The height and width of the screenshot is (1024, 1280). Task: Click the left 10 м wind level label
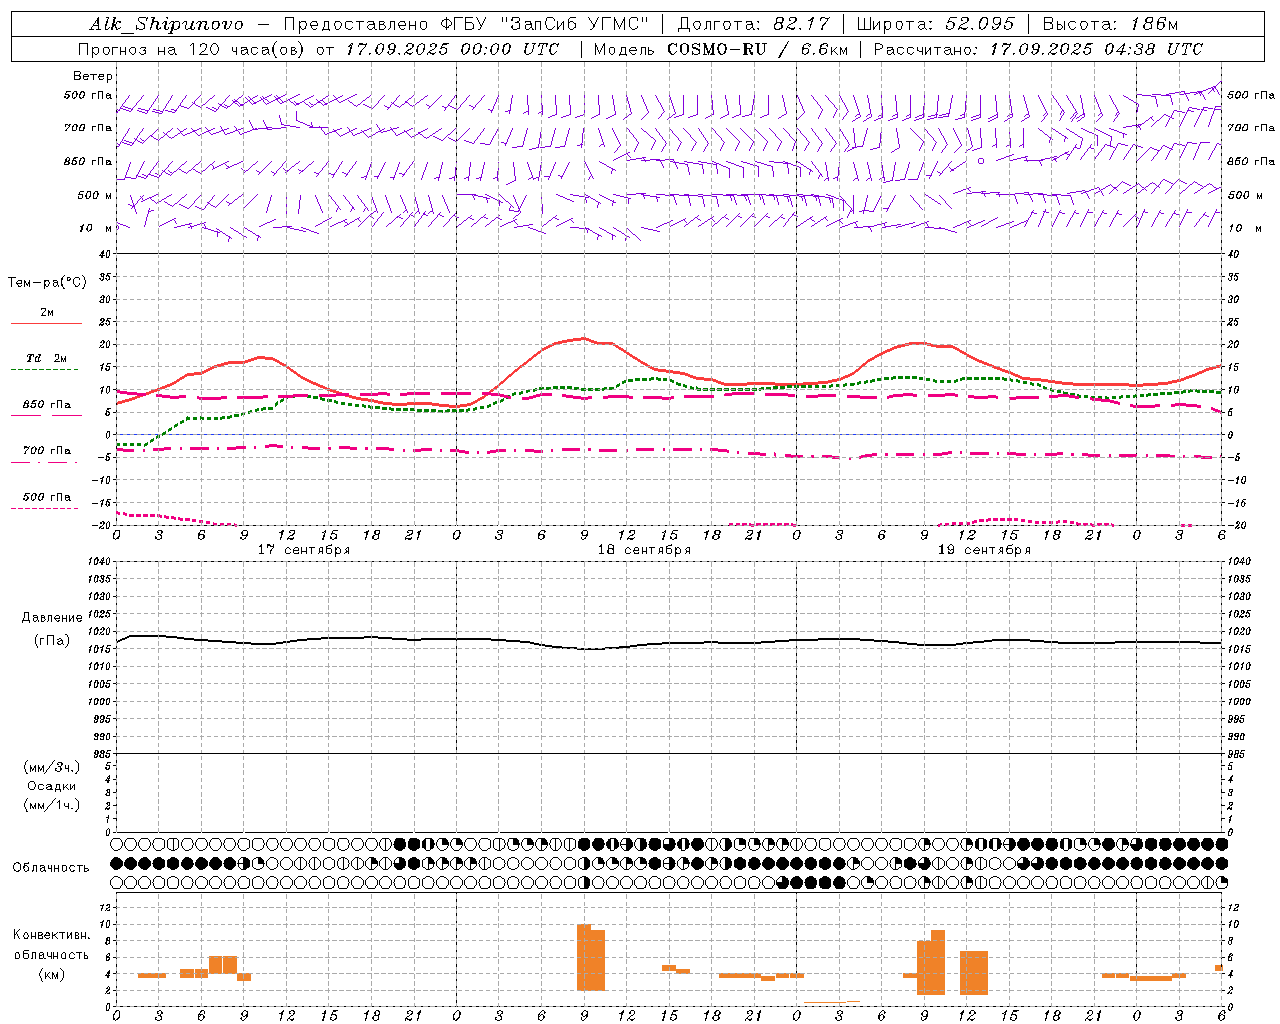click(x=96, y=228)
